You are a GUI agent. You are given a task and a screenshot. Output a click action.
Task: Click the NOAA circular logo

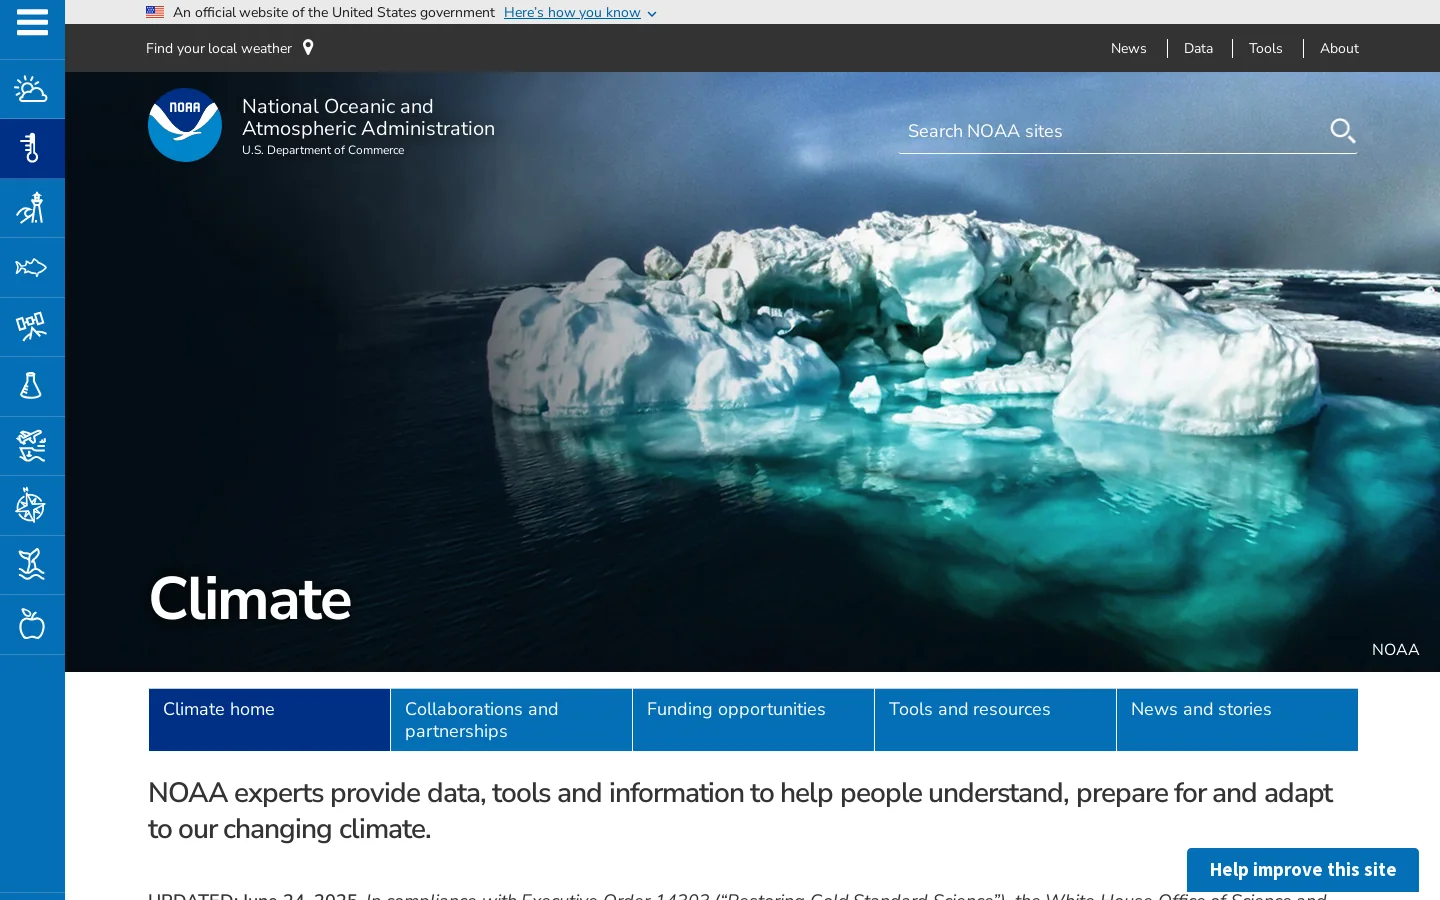pos(185,125)
